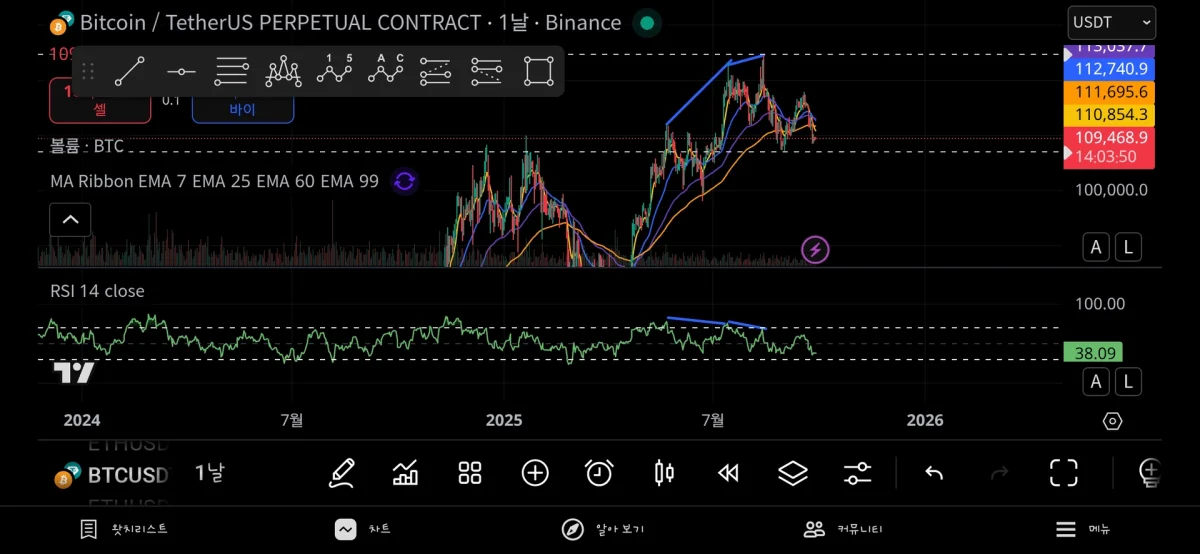The height and width of the screenshot is (554, 1200).
Task: Tap the 볼륨 : BTC volume legend
Action: [87, 146]
